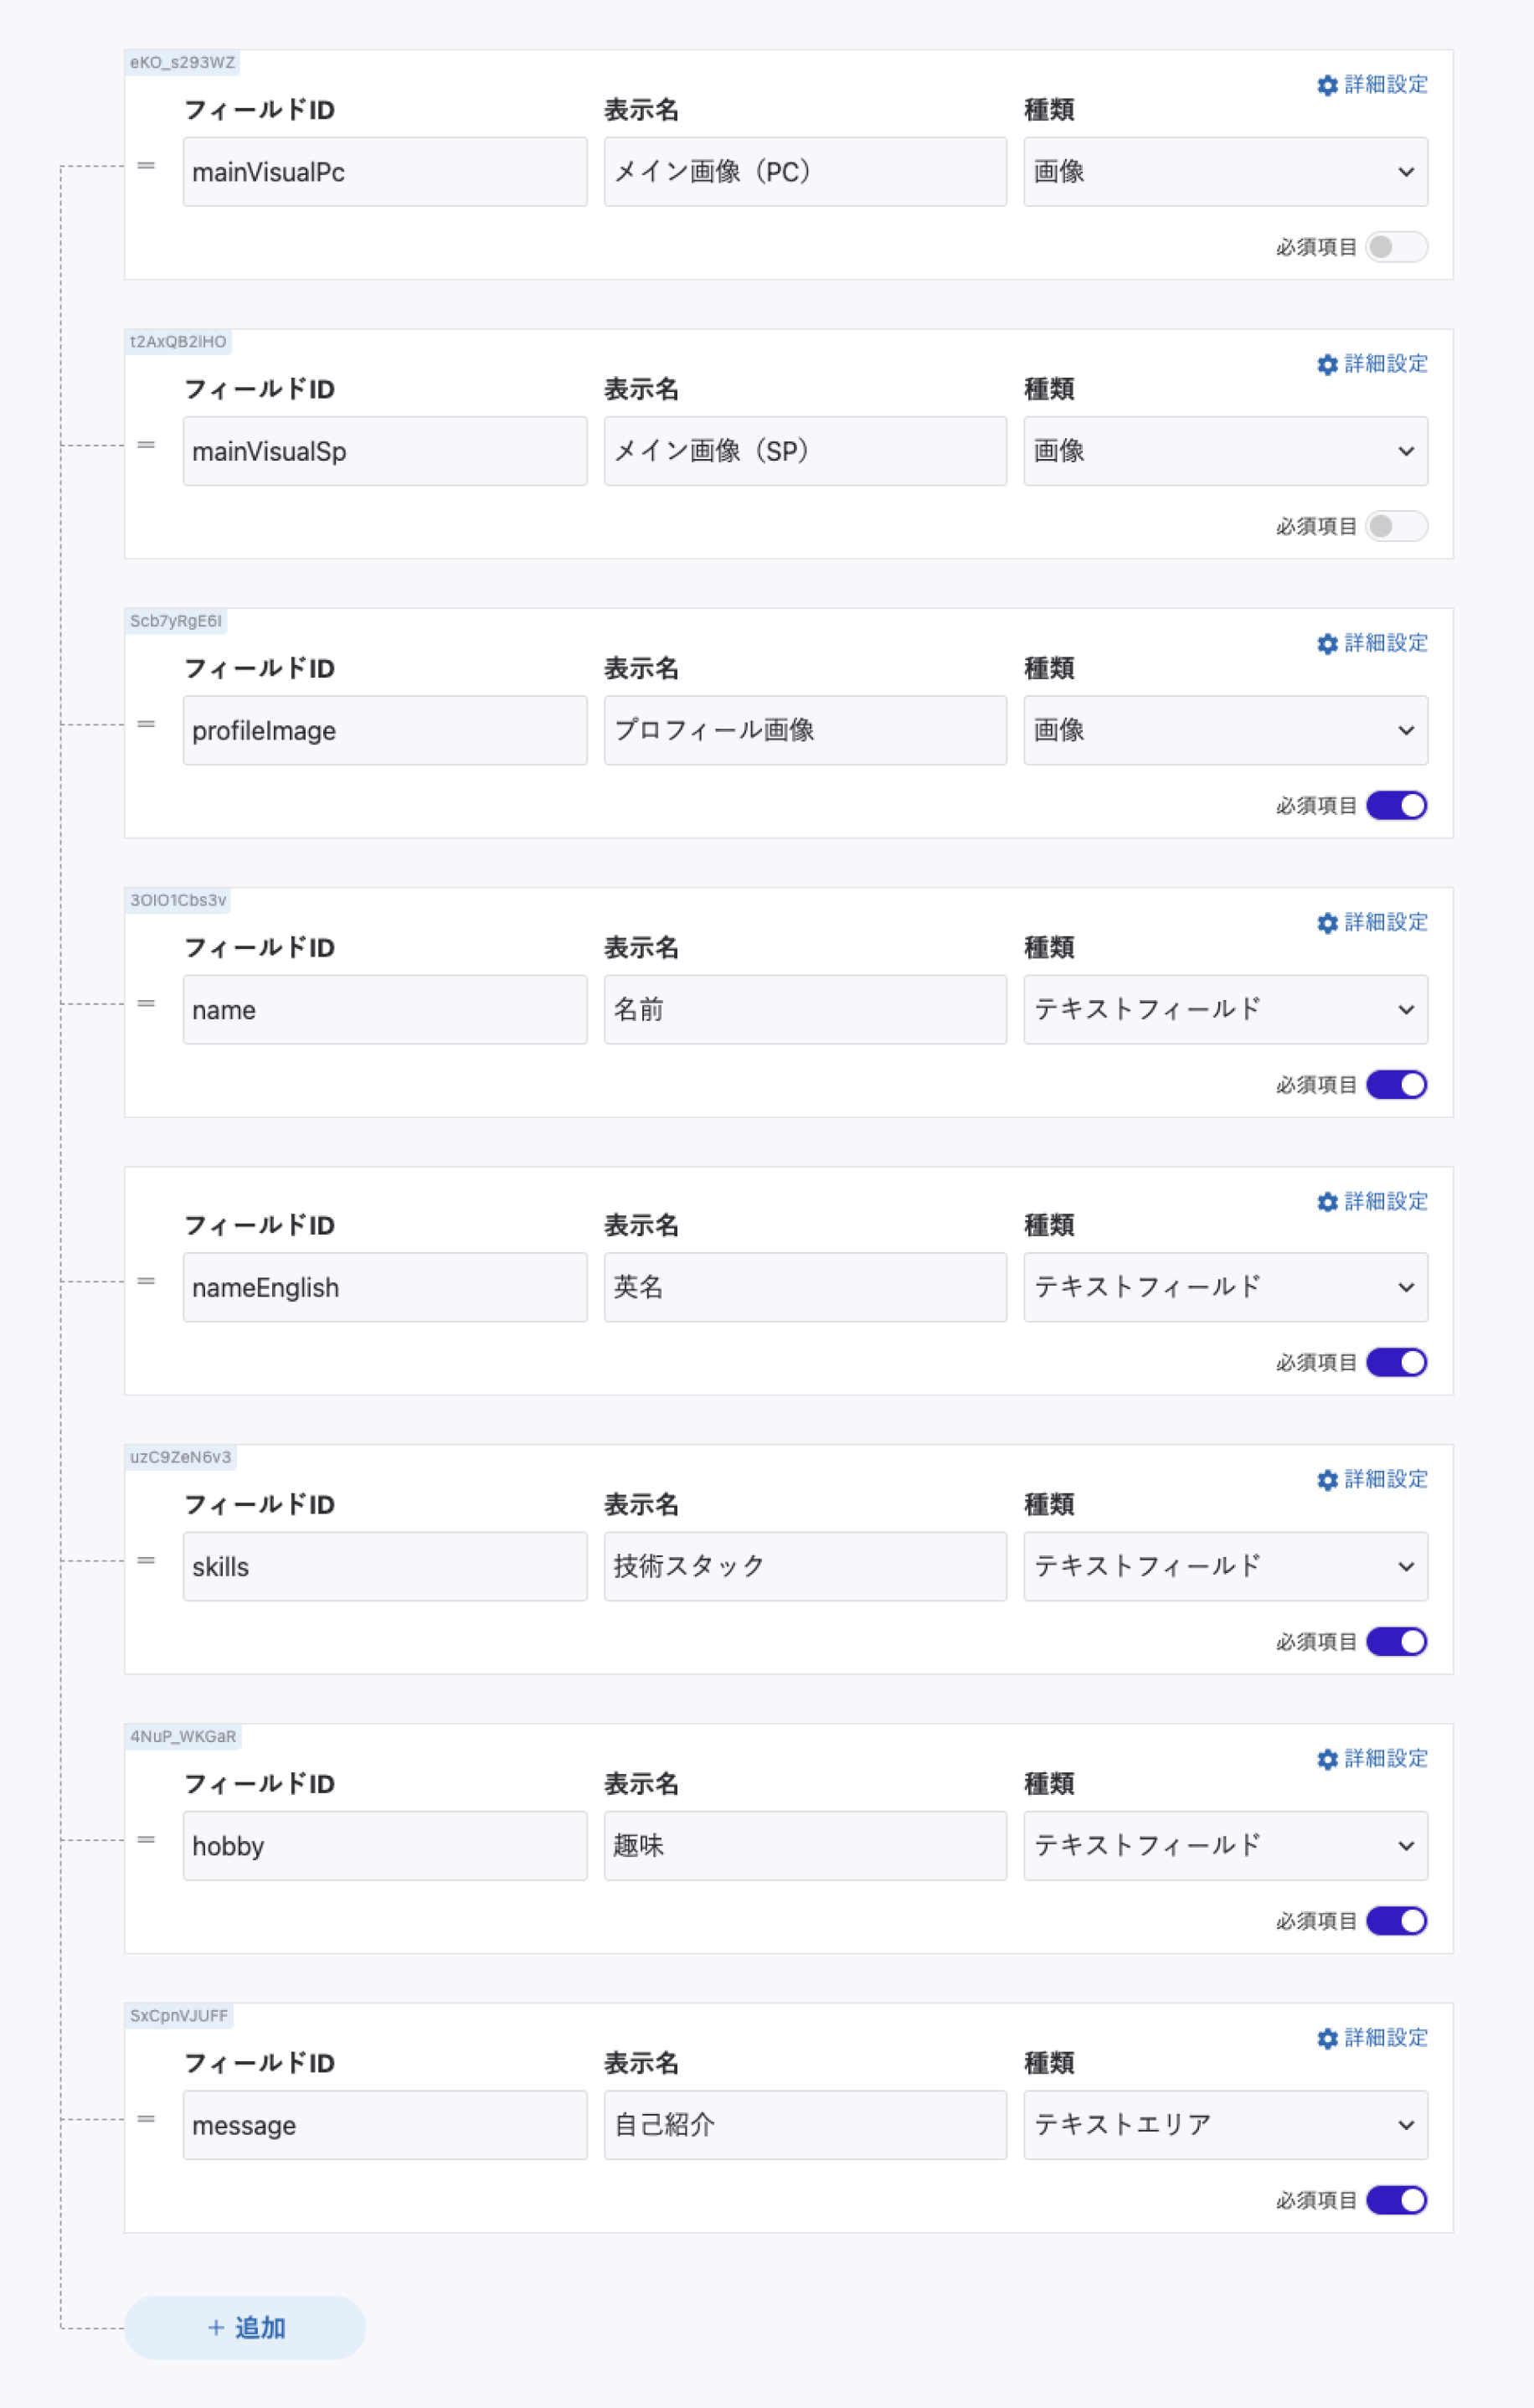Disable required toggle for profileImage
The image size is (1534, 2408).
pos(1396,805)
